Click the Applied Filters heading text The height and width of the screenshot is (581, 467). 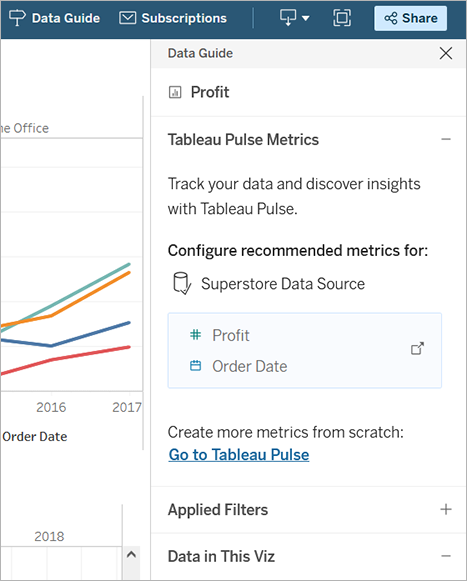coord(218,510)
